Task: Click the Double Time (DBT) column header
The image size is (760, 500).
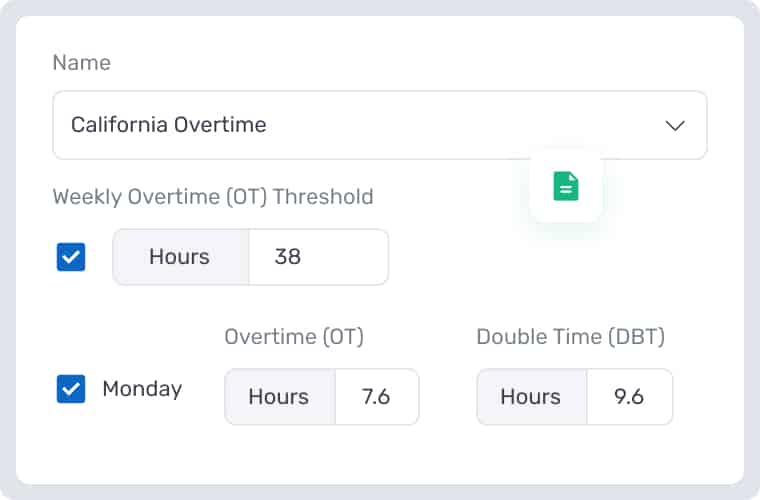Action: (x=570, y=337)
